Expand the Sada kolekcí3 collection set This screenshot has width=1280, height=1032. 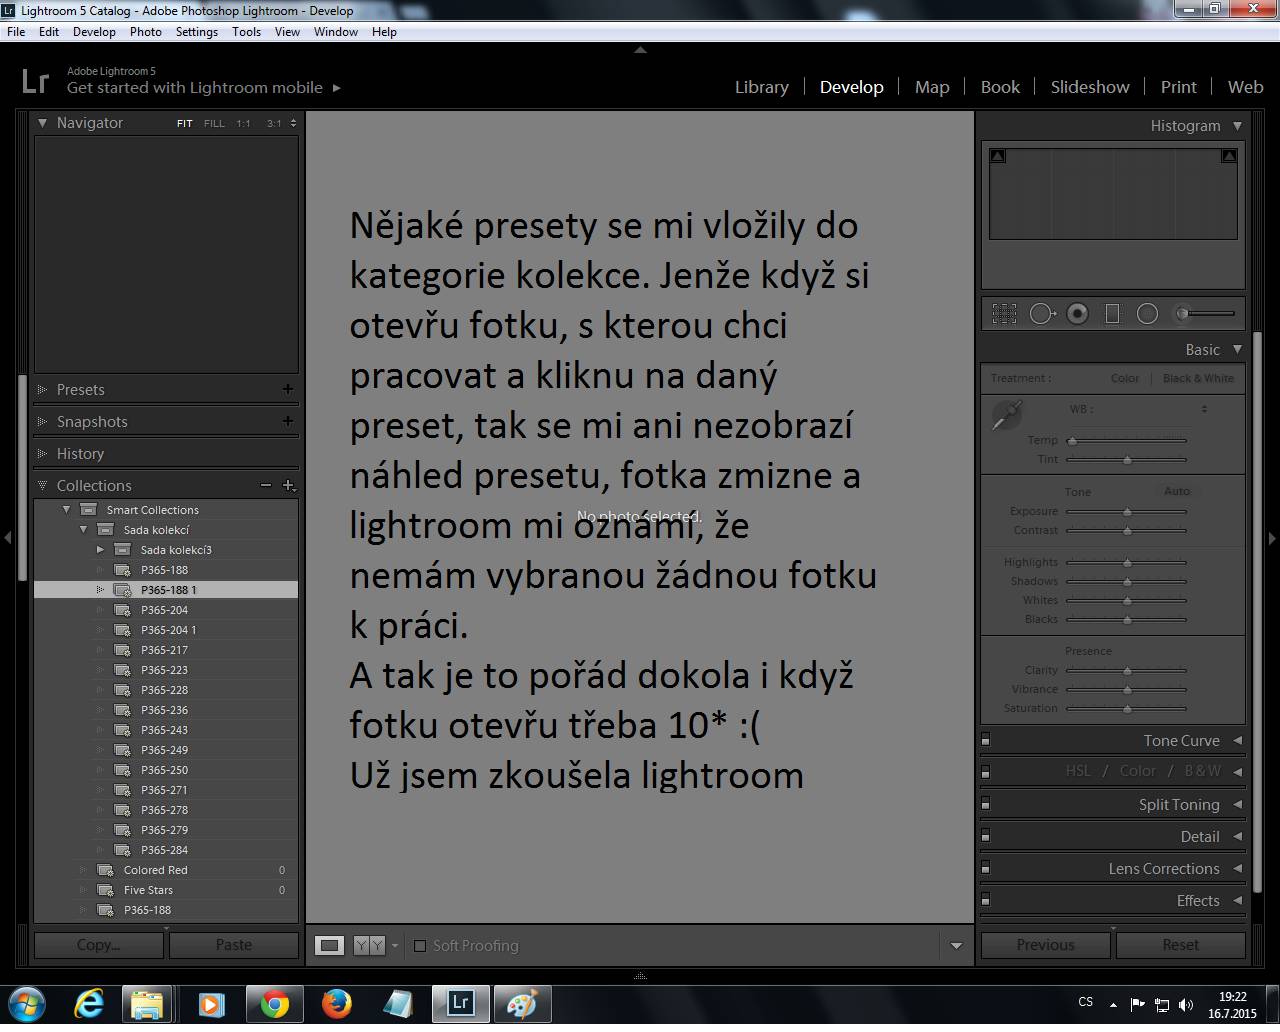[100, 549]
